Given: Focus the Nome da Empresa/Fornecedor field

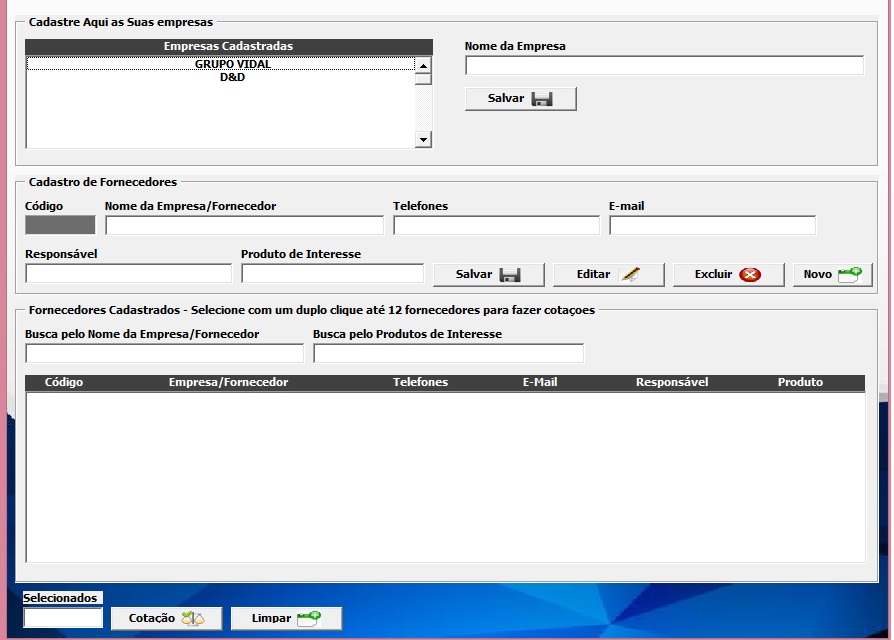Looking at the screenshot, I should click(x=245, y=225).
